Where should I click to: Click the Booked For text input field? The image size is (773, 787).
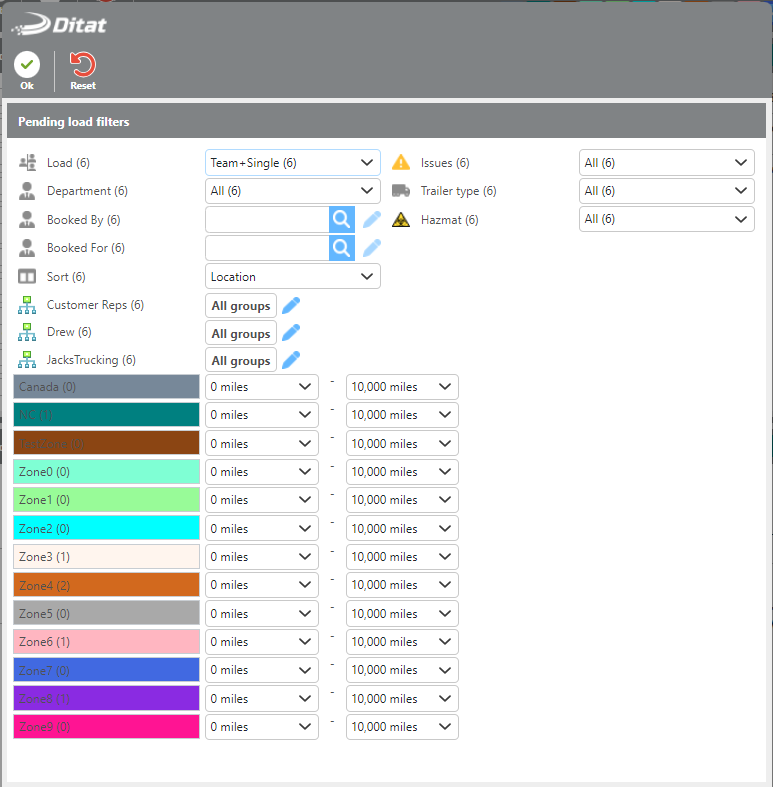click(267, 248)
